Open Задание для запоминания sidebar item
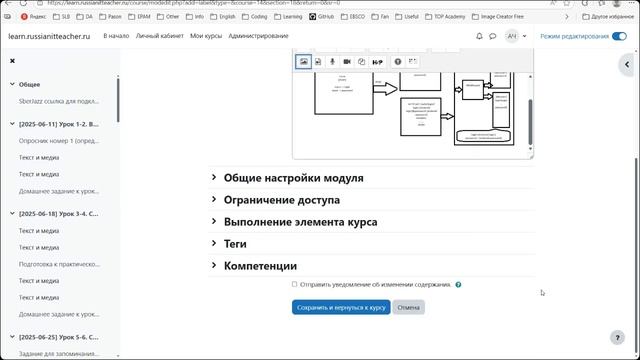This screenshot has width=640, height=360. pos(59,353)
